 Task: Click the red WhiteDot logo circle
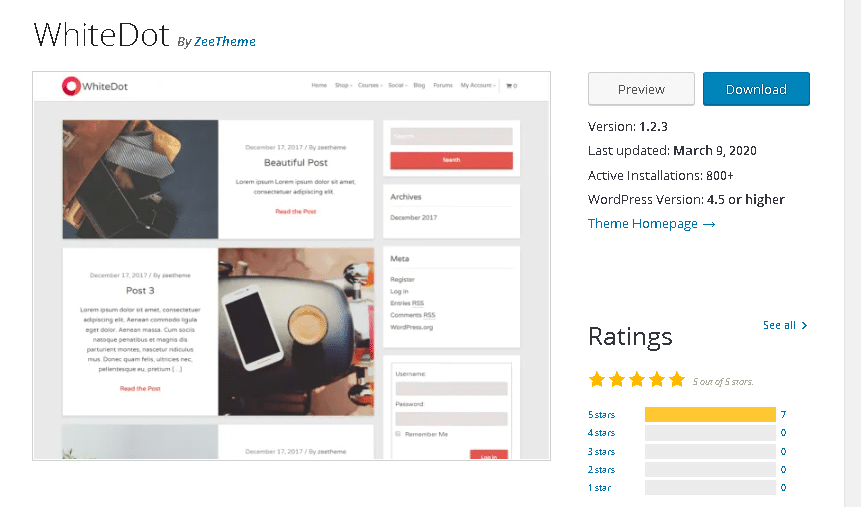pyautogui.click(x=71, y=86)
